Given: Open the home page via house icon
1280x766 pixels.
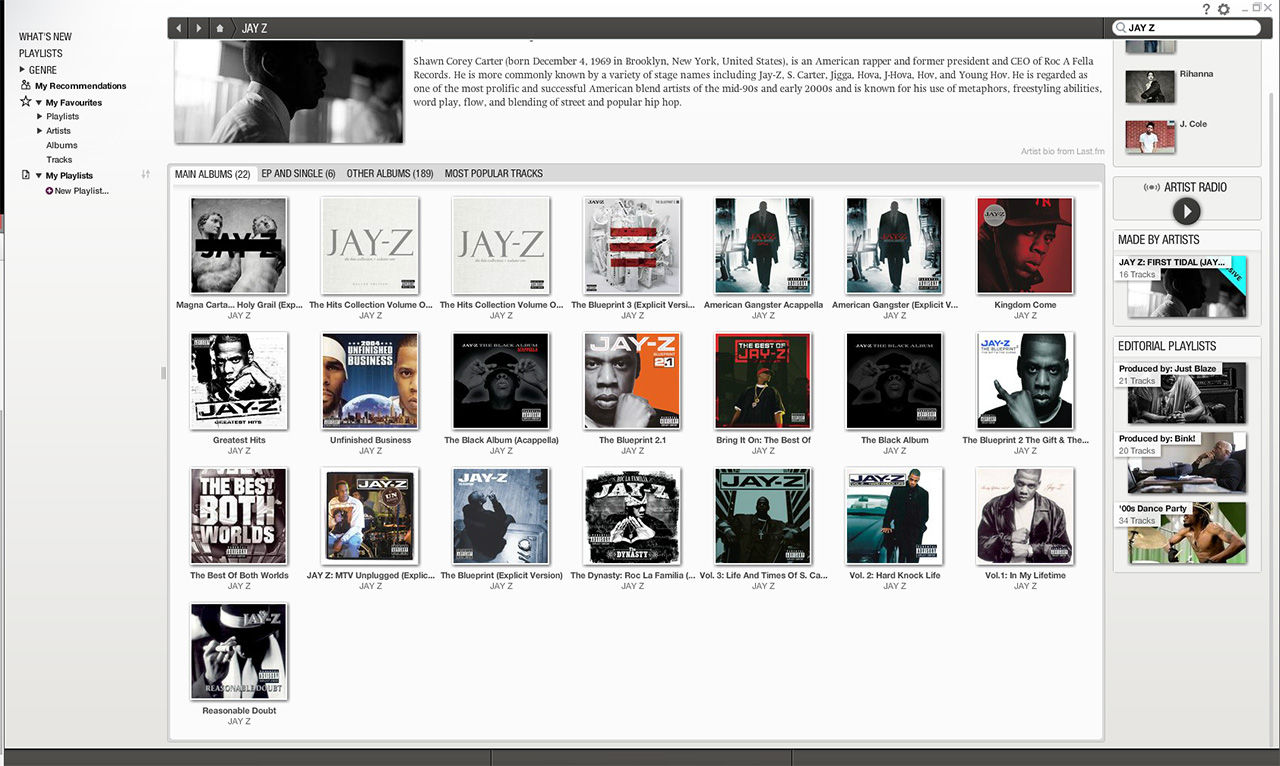Looking at the screenshot, I should 221,28.
